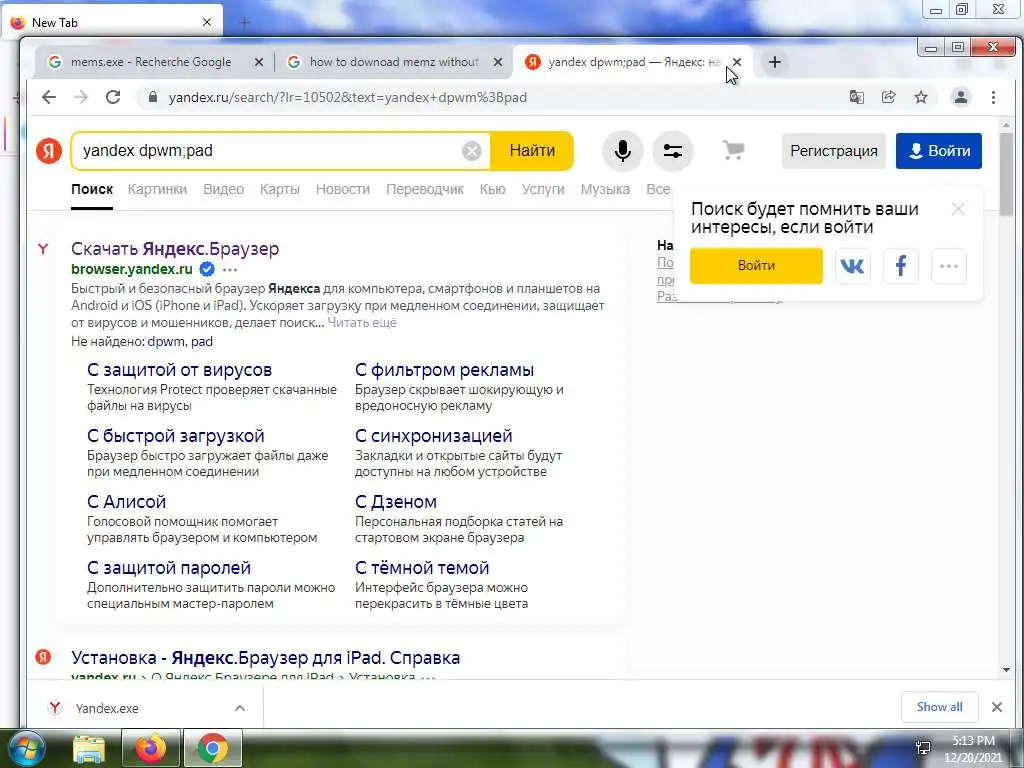Open the Услуги tab
The image size is (1024, 768).
click(x=543, y=189)
